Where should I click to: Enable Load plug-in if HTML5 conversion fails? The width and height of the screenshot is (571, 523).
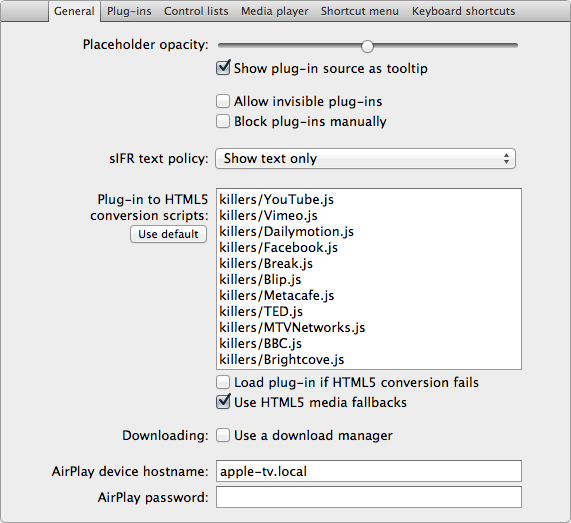point(223,382)
